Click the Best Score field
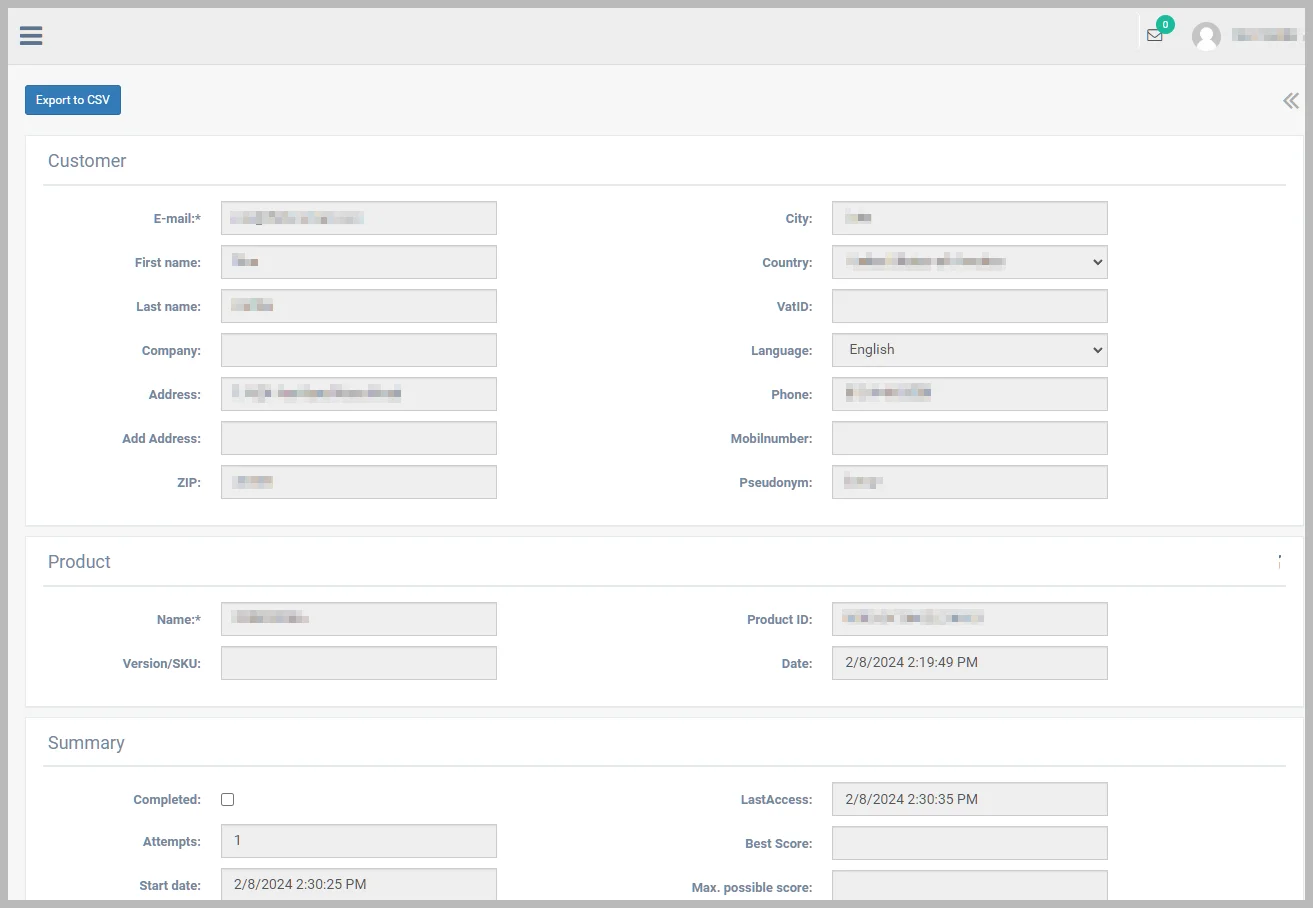This screenshot has width=1313, height=908. [x=969, y=843]
